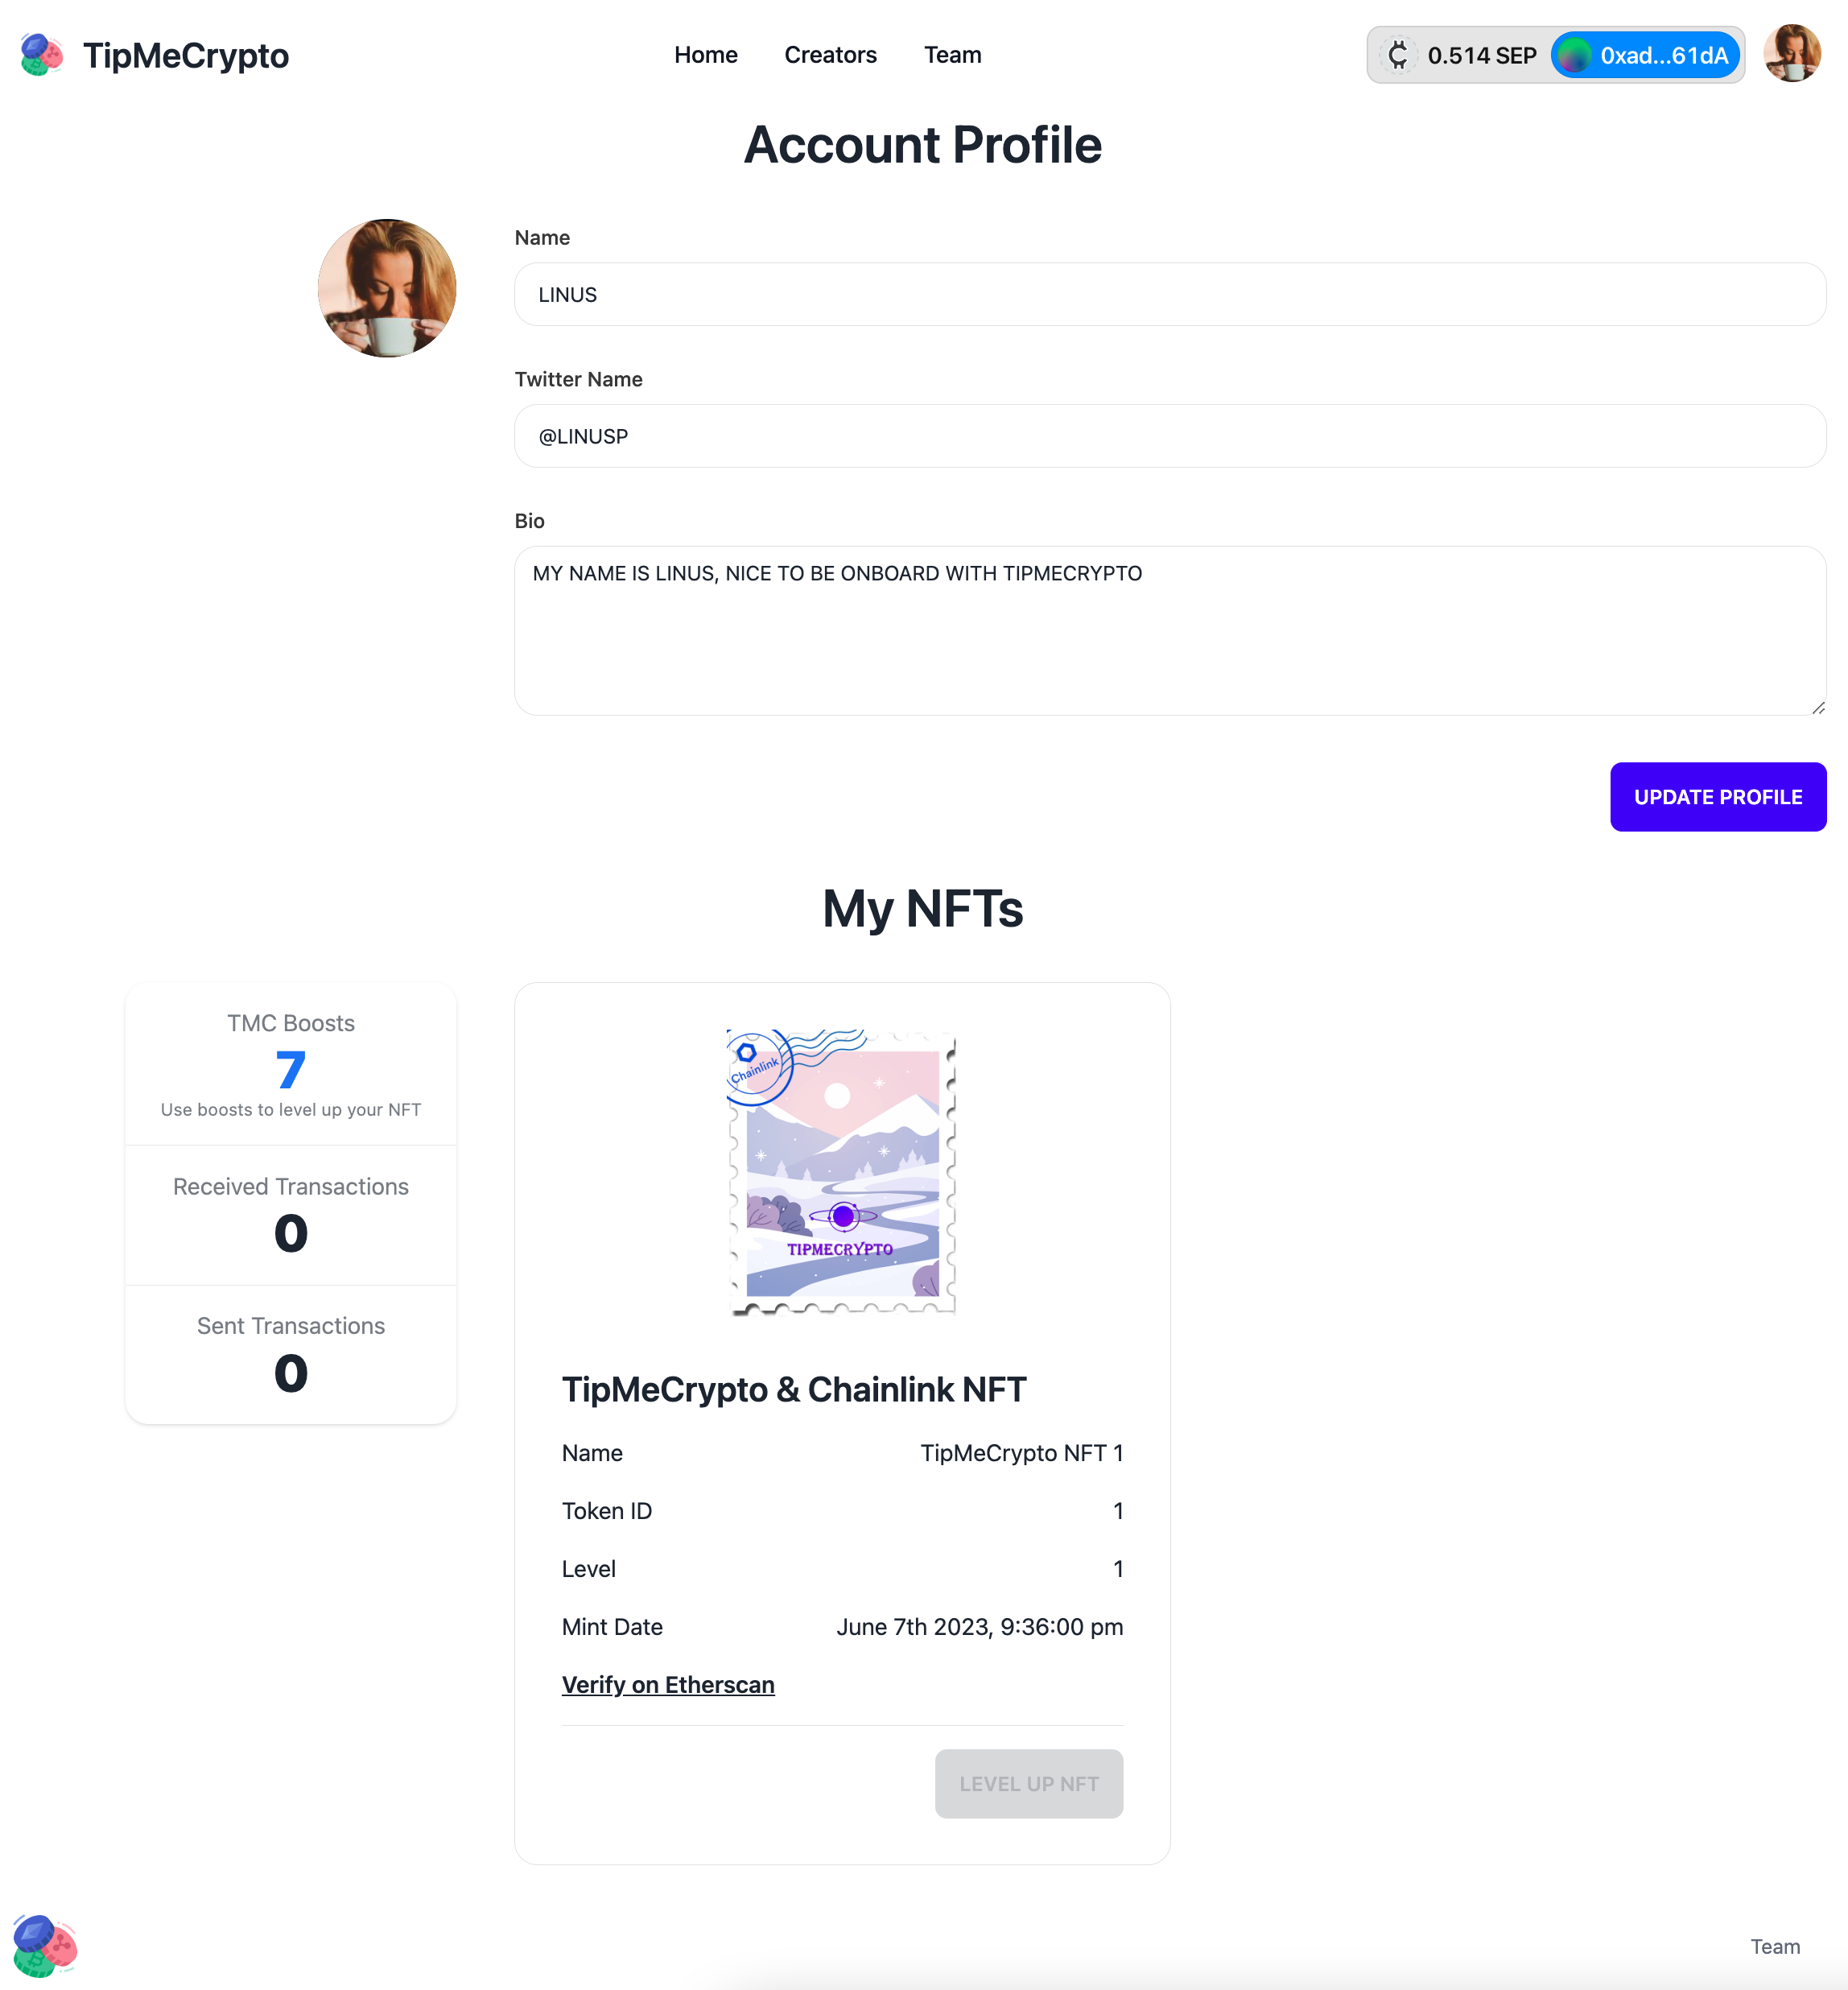Select Home in the navigation bar

706,55
